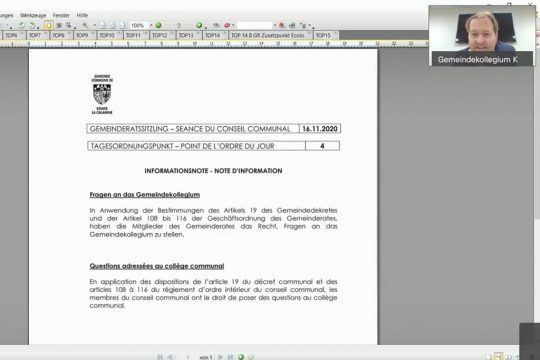The width and height of the screenshot is (540, 360).
Task: Select the text selection tool icon
Action: [x=69, y=25]
